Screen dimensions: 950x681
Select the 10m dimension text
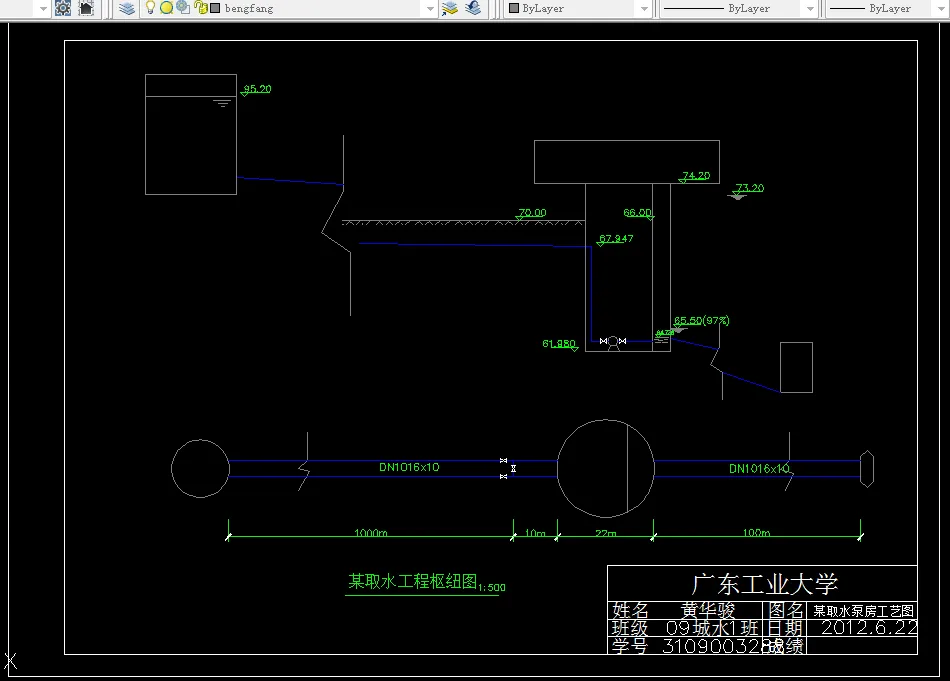click(535, 533)
